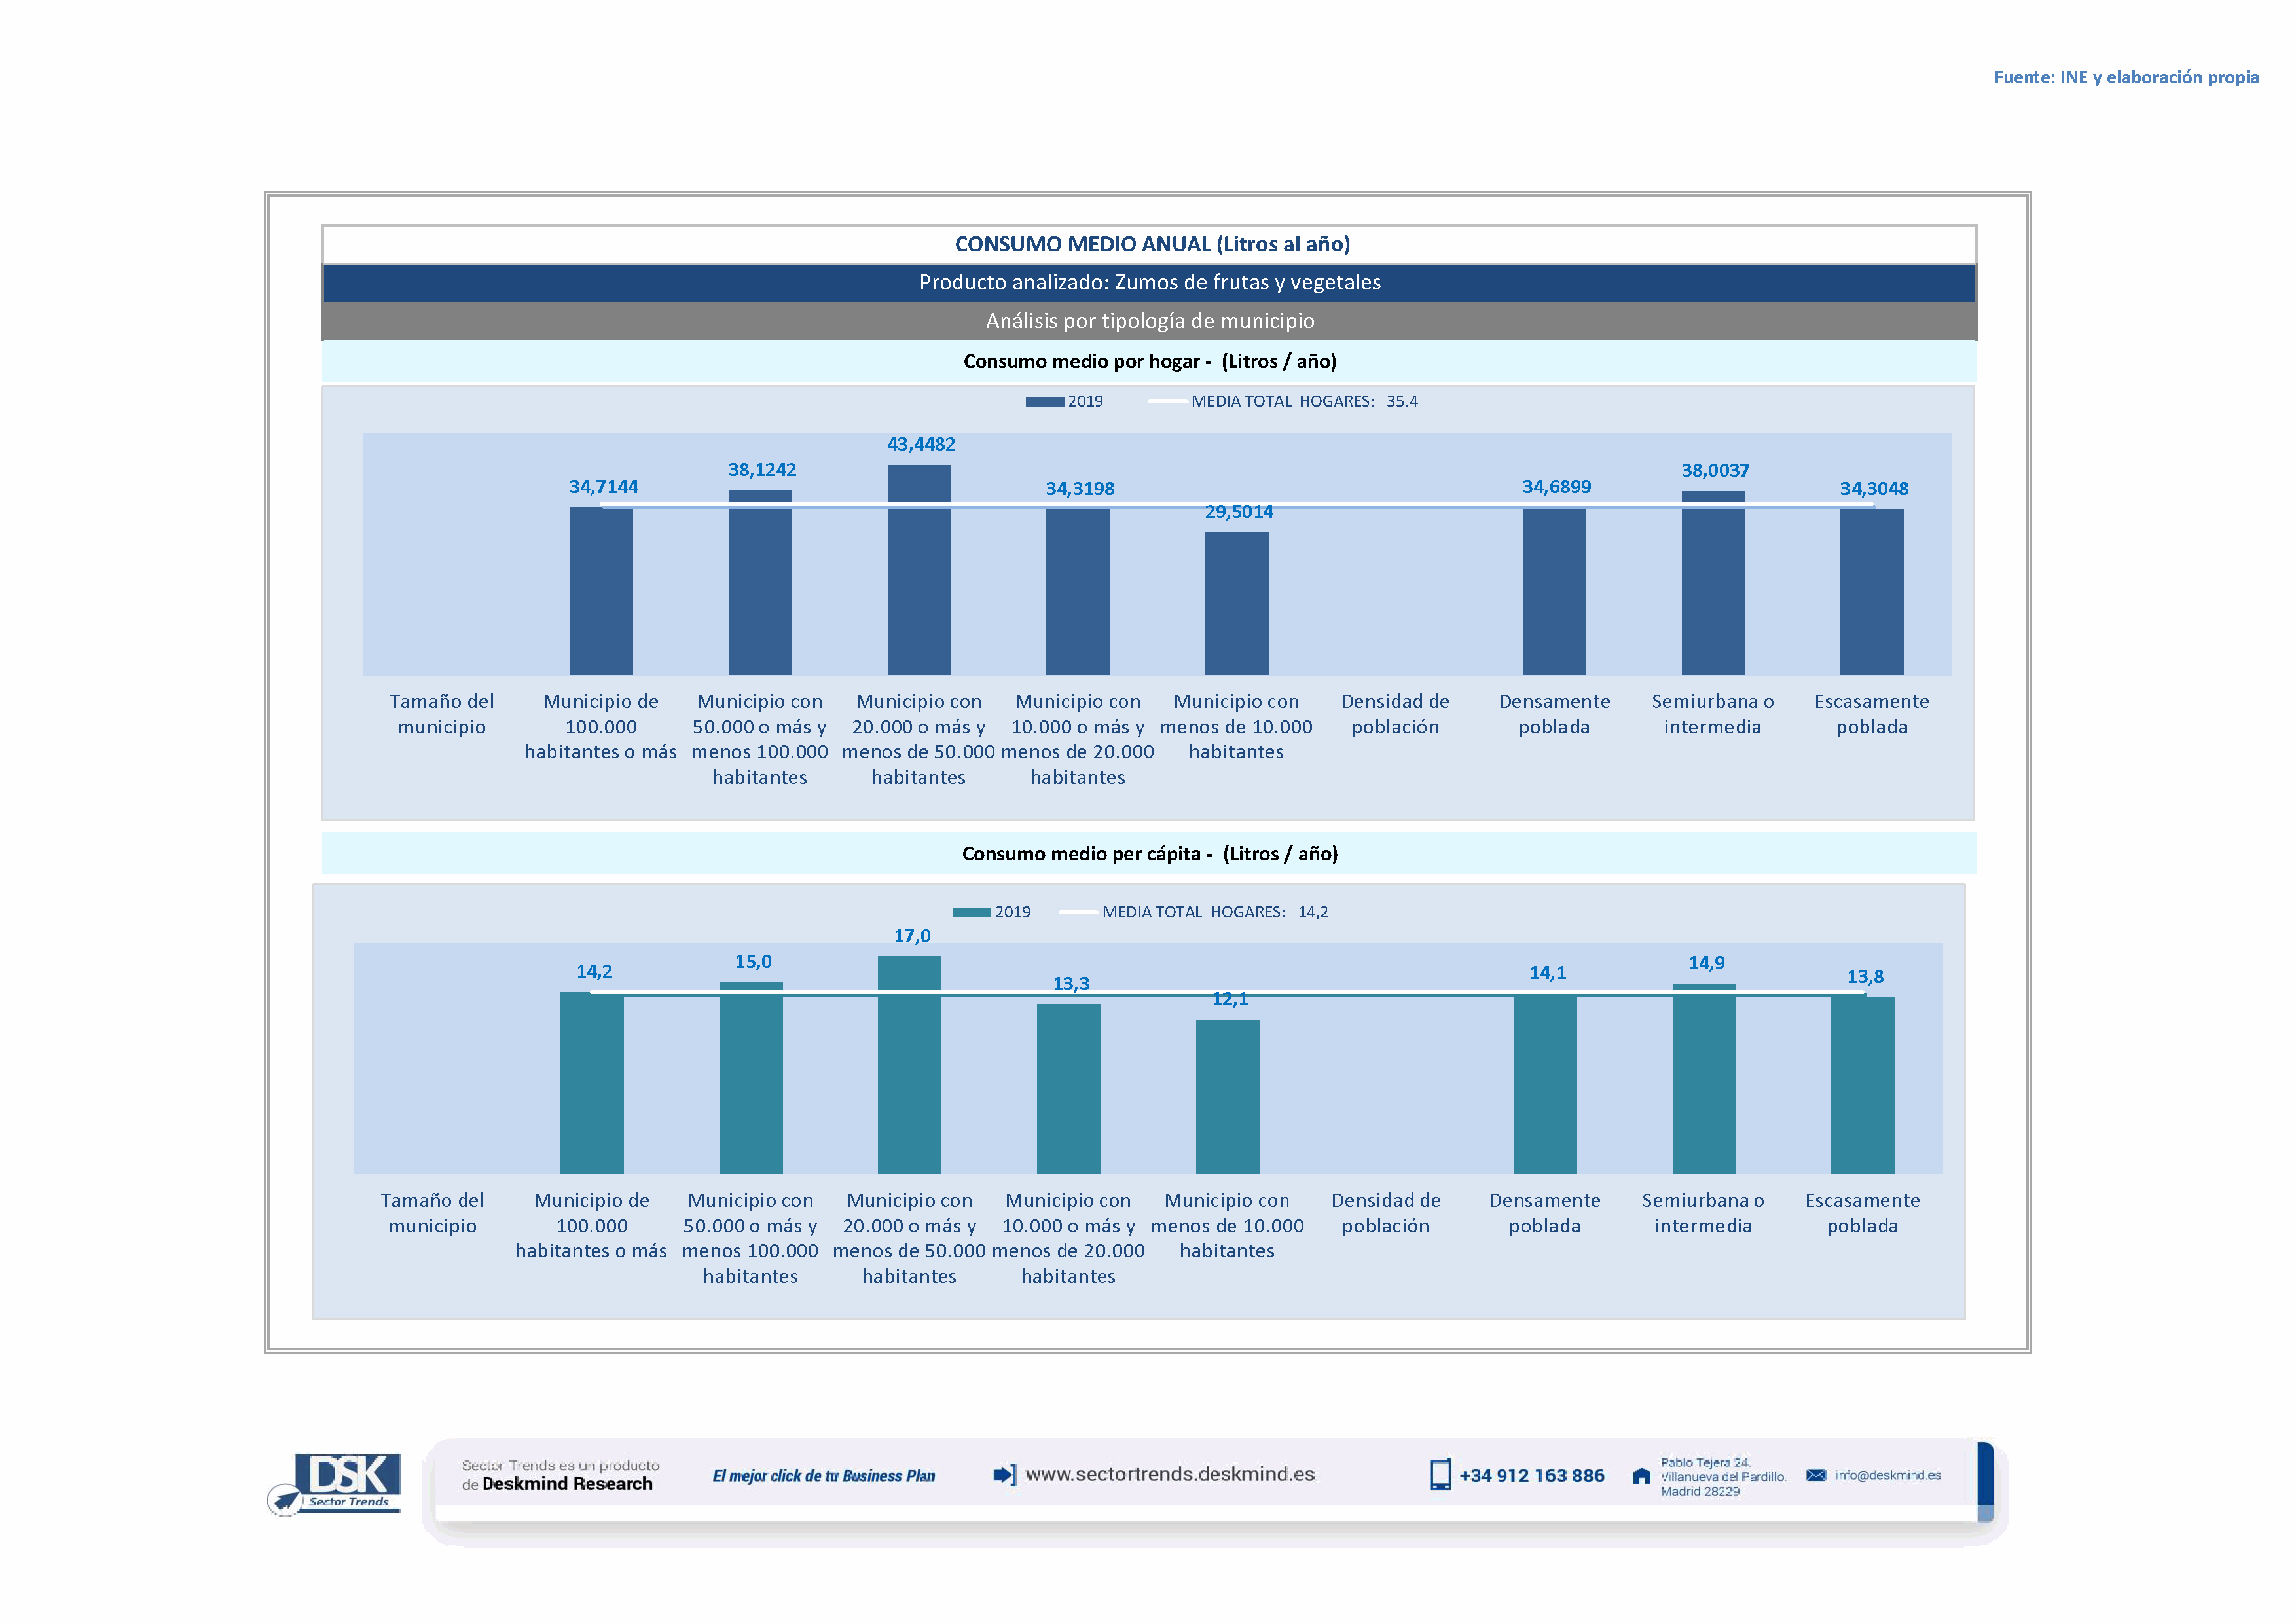This screenshot has width=2296, height=1624.
Task: Click the Escasamente poblada per-capita bar 13,8
Action: click(1862, 1085)
